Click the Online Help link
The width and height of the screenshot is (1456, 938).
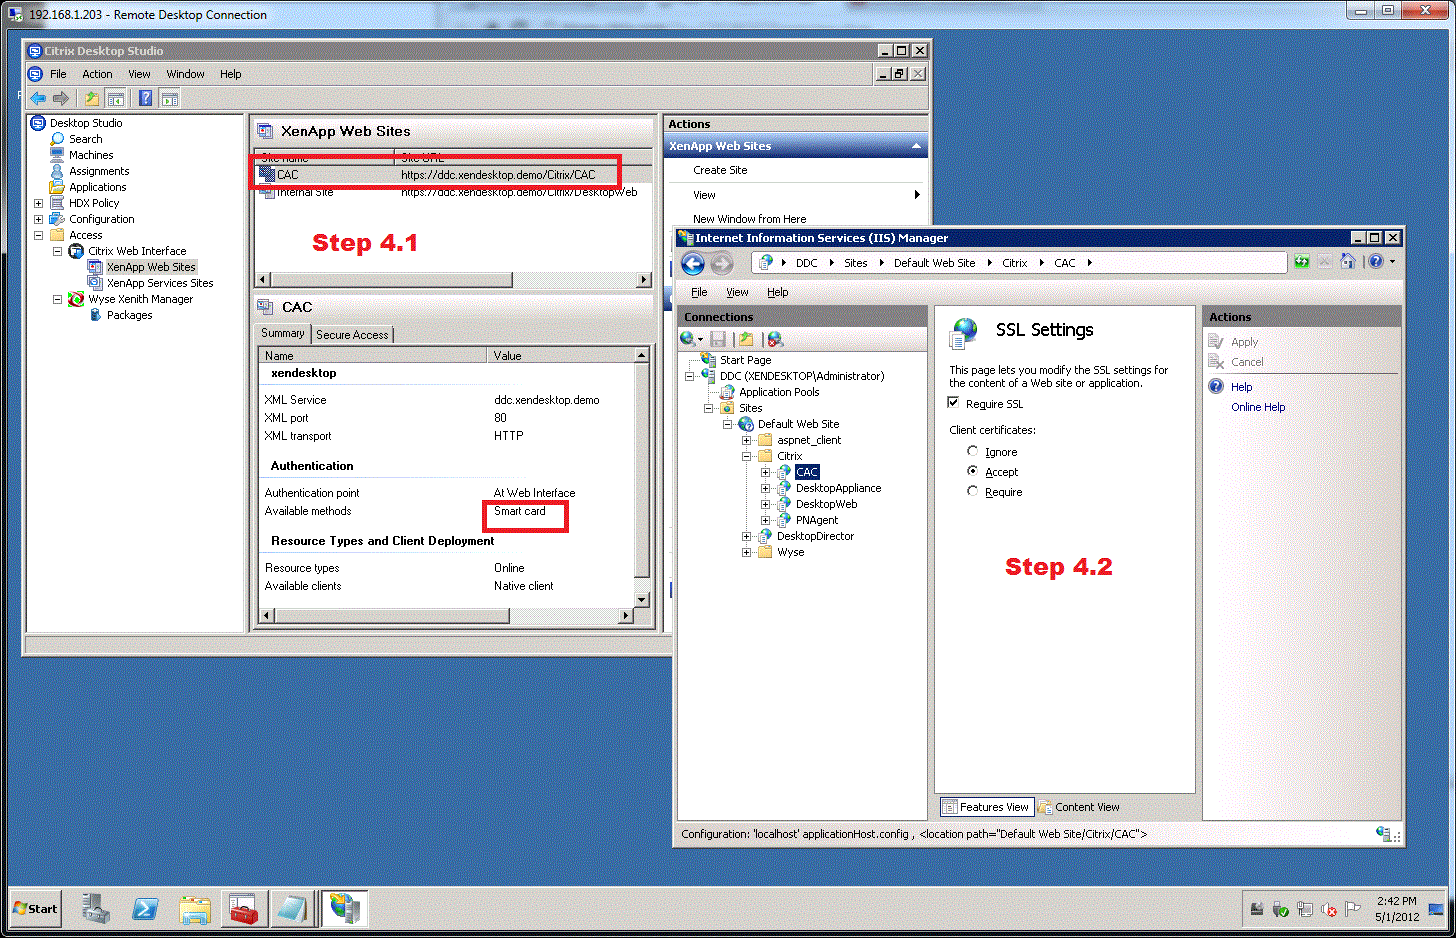1258,407
